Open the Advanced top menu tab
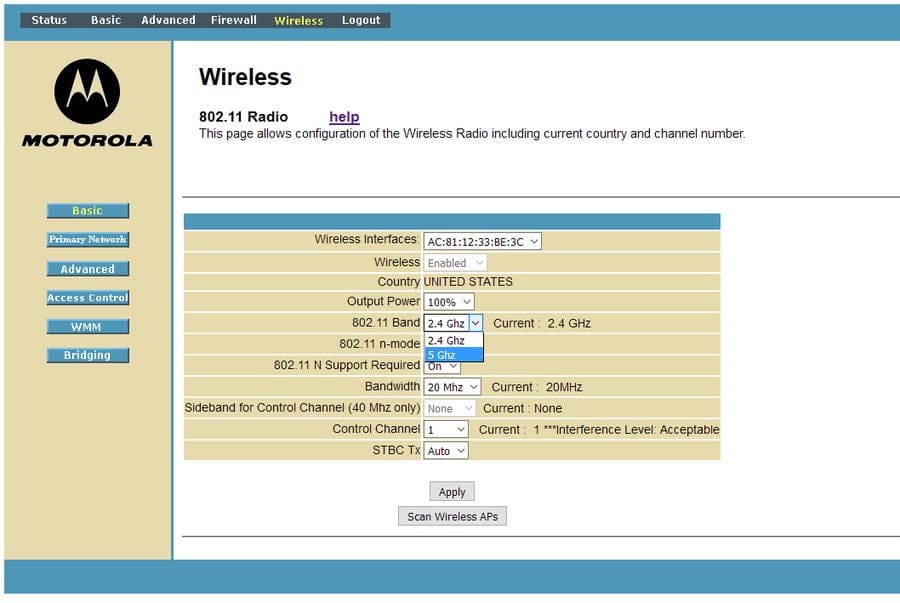The width and height of the screenshot is (900, 603). tap(168, 20)
